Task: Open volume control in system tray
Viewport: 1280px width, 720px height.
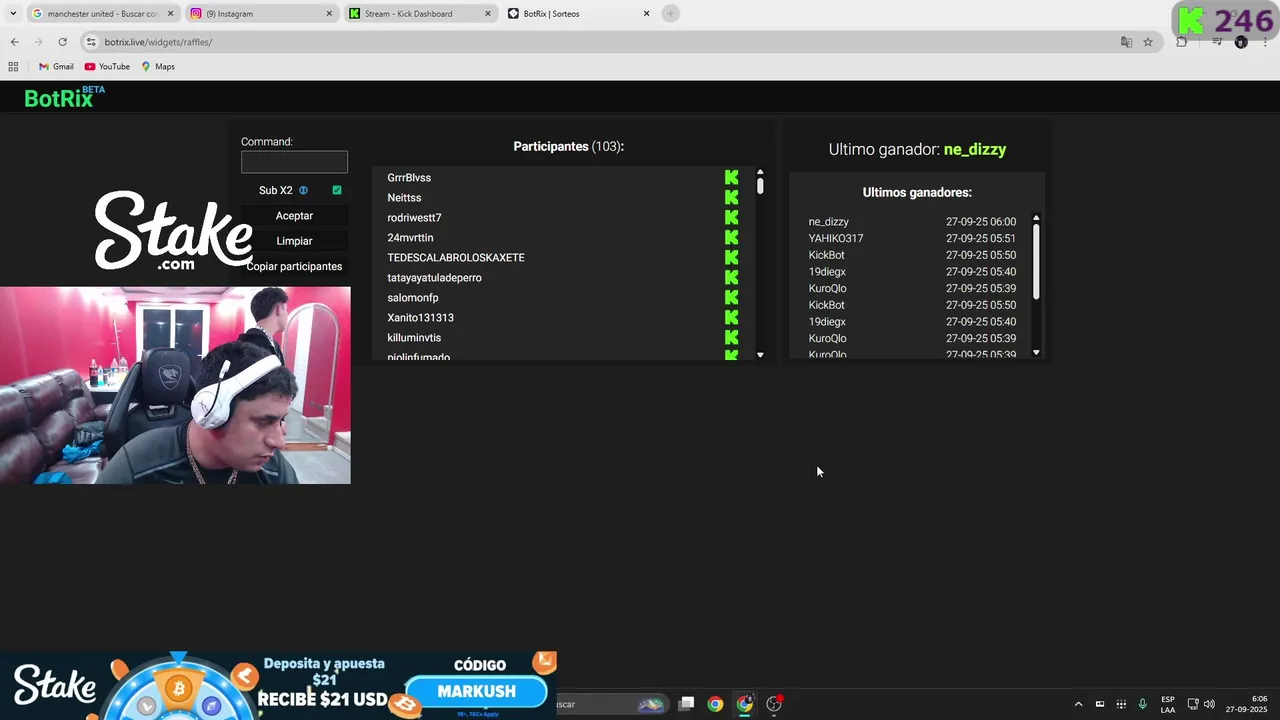Action: coord(1209,704)
